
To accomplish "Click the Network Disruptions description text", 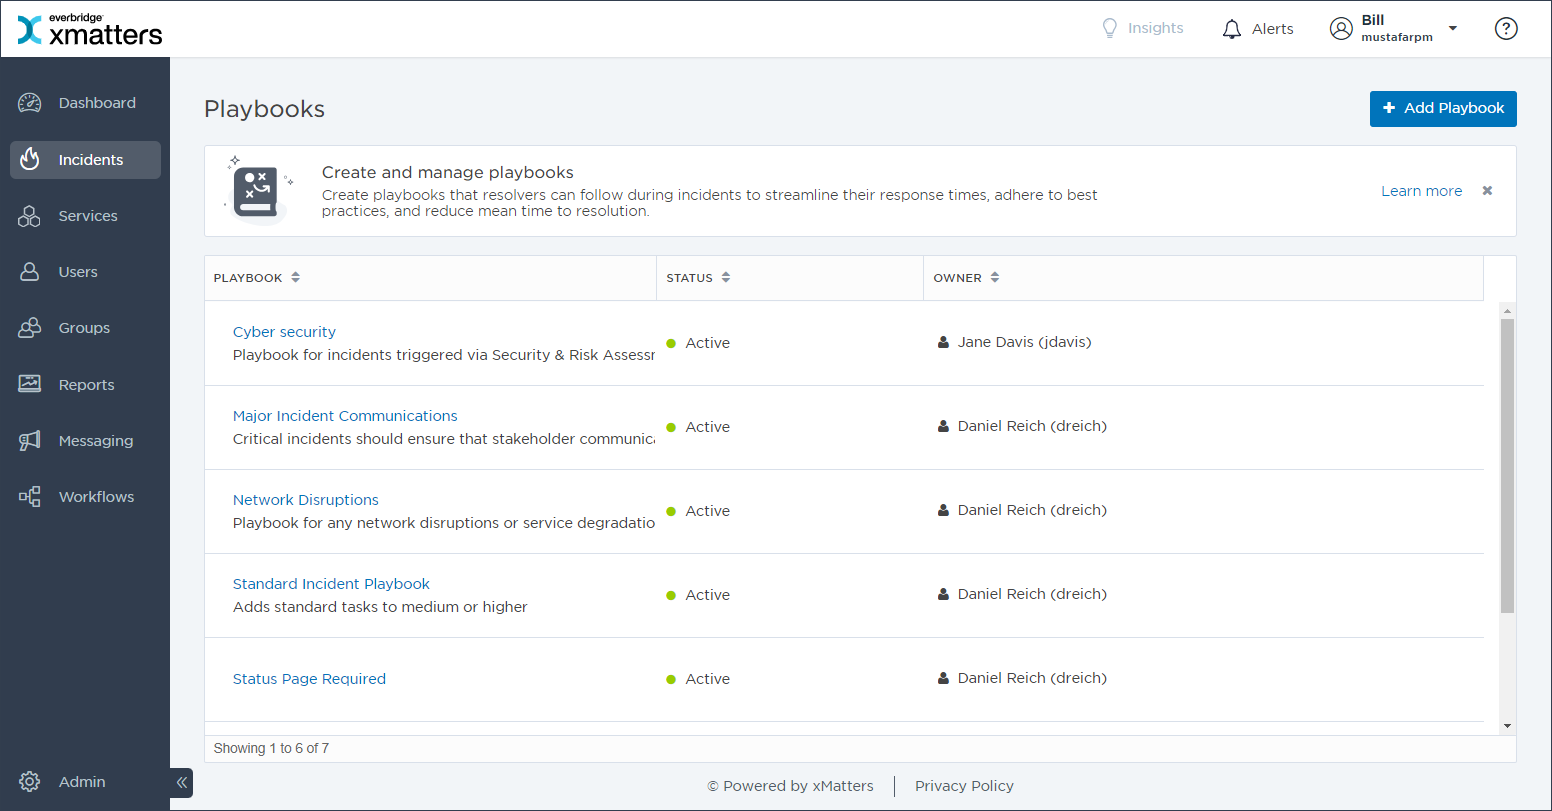I will click(x=444, y=523).
